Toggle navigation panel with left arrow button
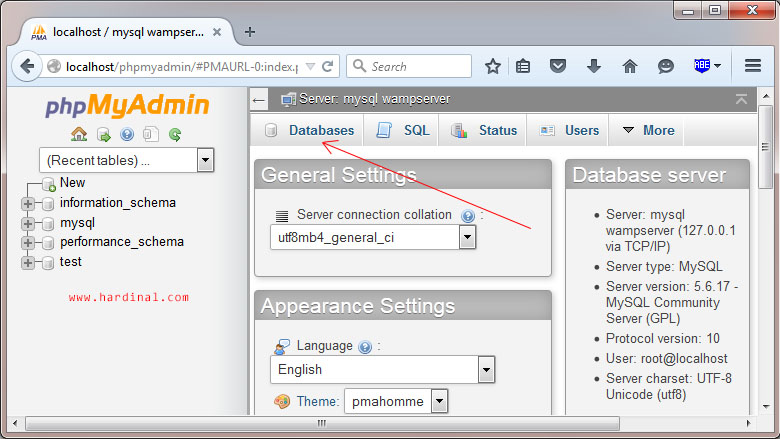The image size is (780, 439). click(259, 100)
